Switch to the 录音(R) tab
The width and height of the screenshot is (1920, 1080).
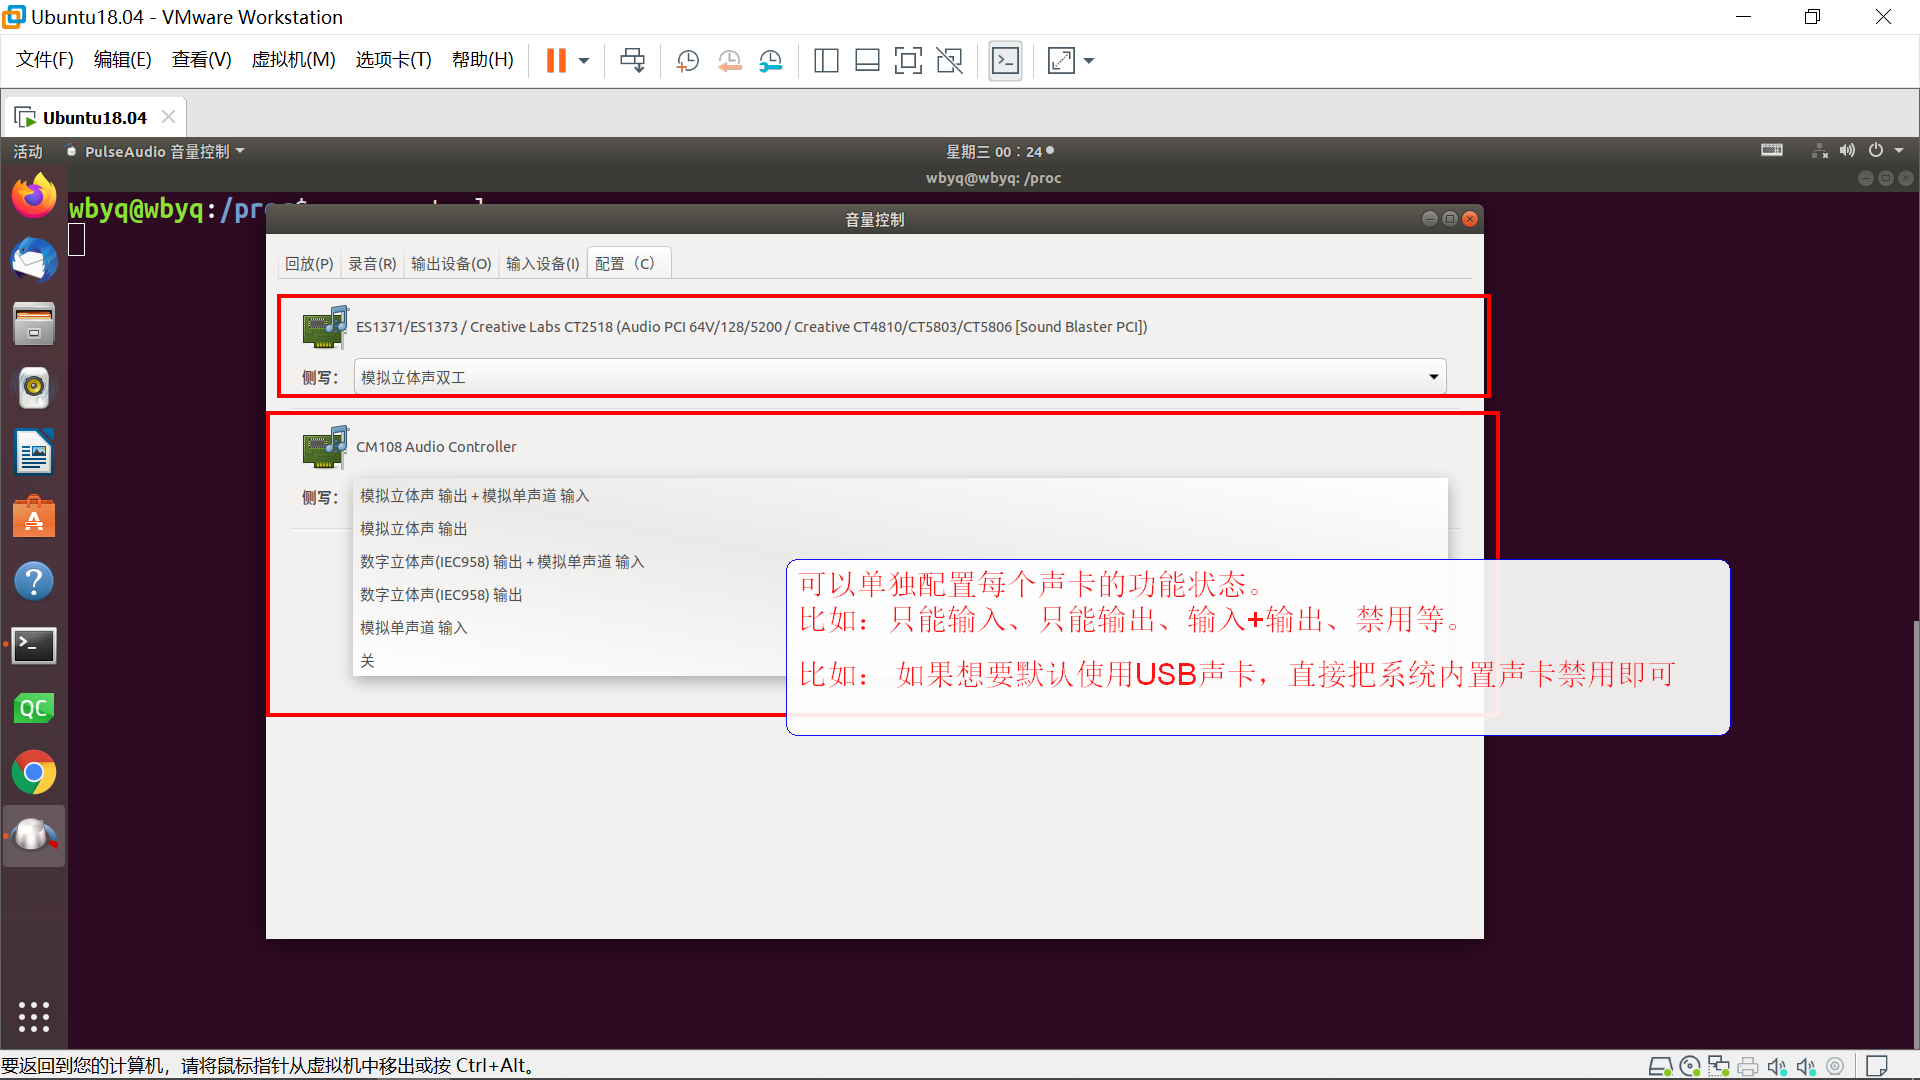(371, 263)
